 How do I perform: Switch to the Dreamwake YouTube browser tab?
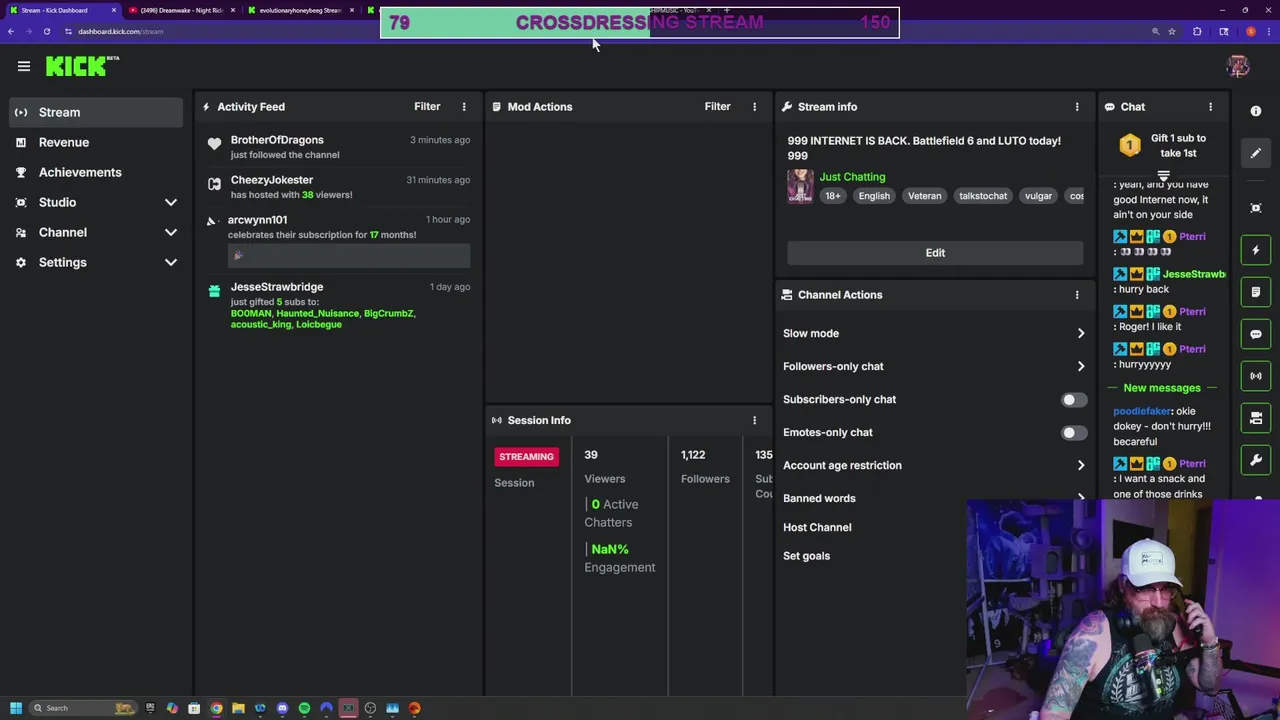tap(182, 10)
